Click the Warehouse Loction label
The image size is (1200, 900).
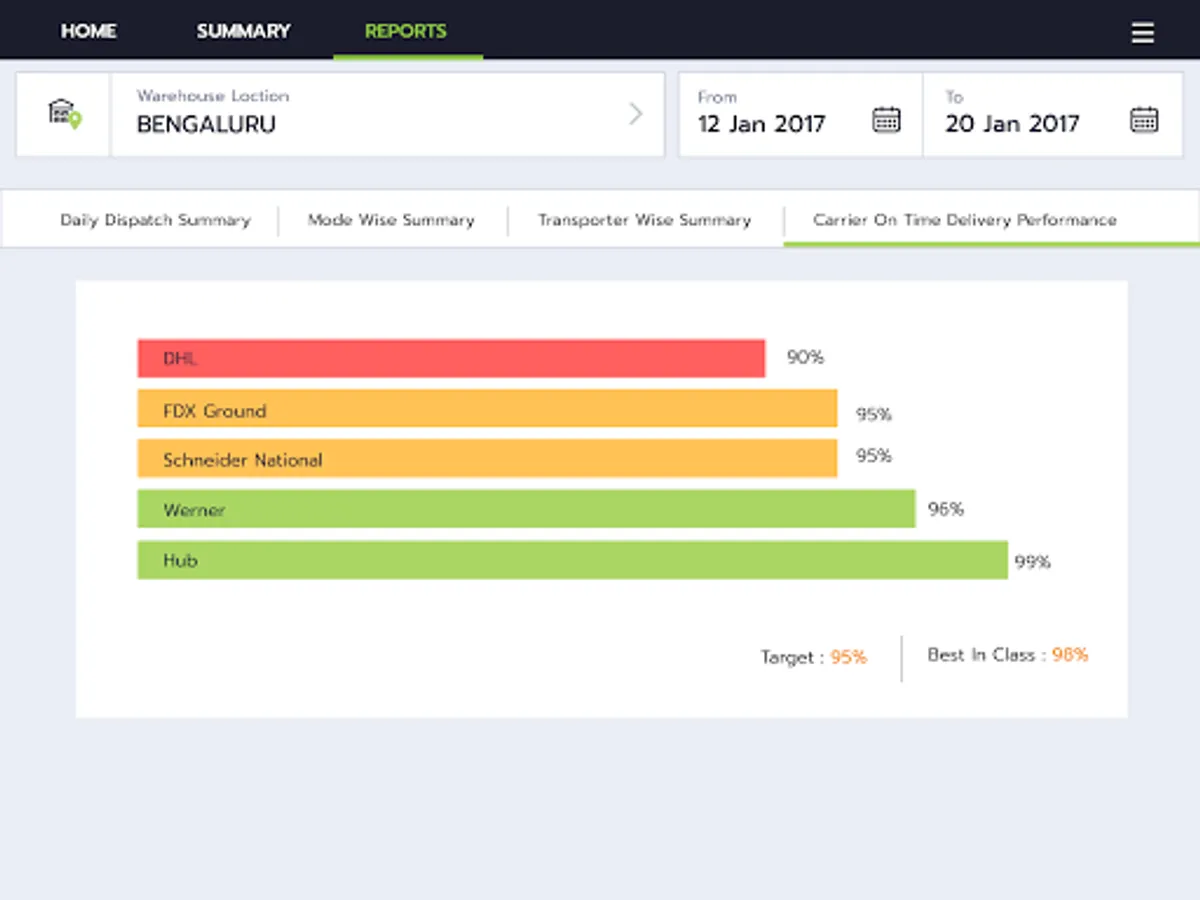click(x=213, y=96)
